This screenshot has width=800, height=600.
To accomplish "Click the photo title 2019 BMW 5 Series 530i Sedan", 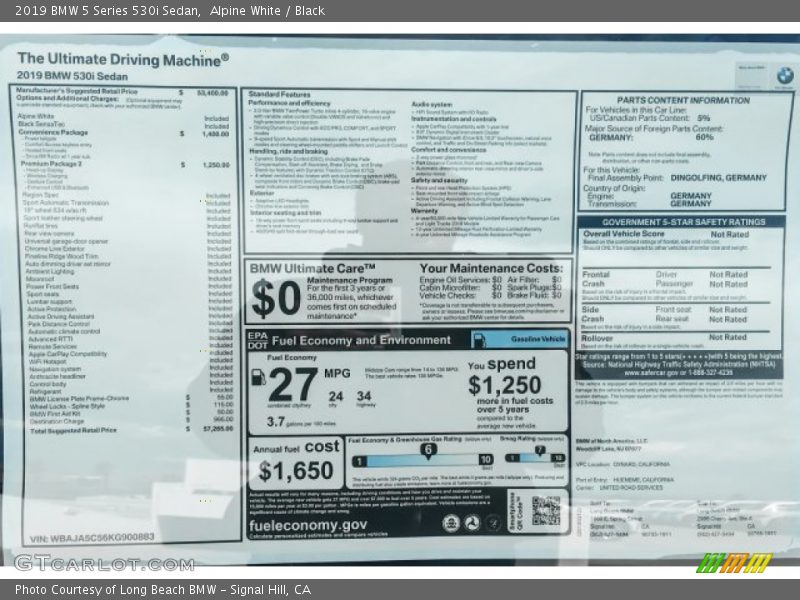I will pos(108,11).
